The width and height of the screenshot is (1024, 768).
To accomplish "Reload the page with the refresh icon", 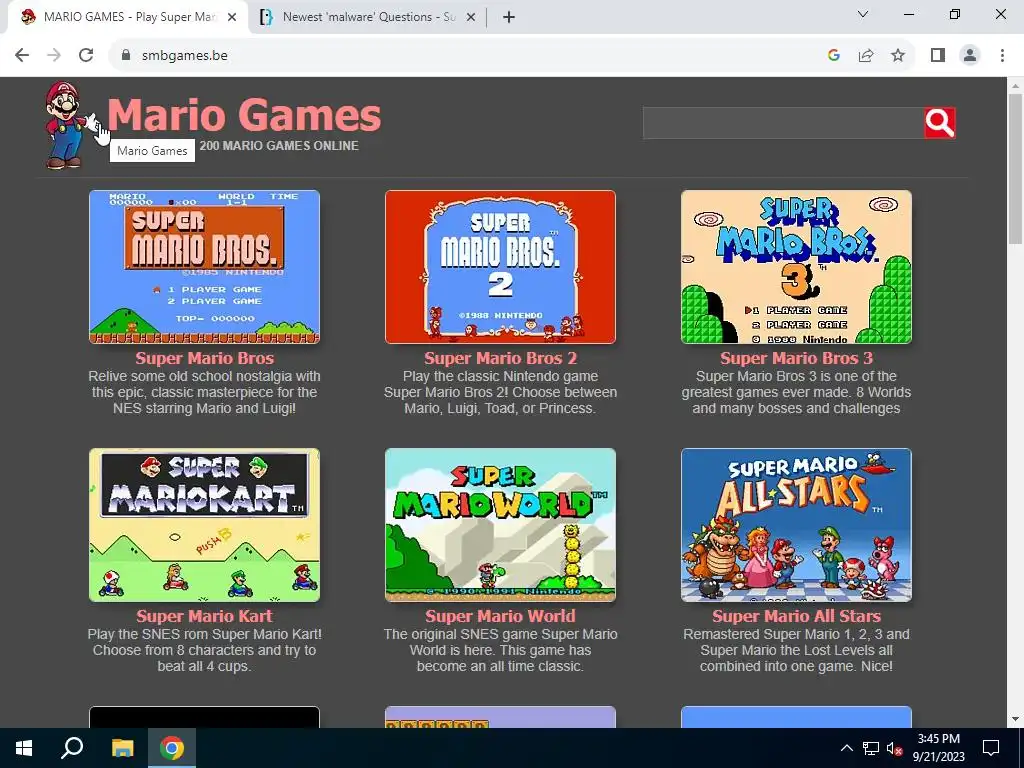I will pyautogui.click(x=86, y=56).
